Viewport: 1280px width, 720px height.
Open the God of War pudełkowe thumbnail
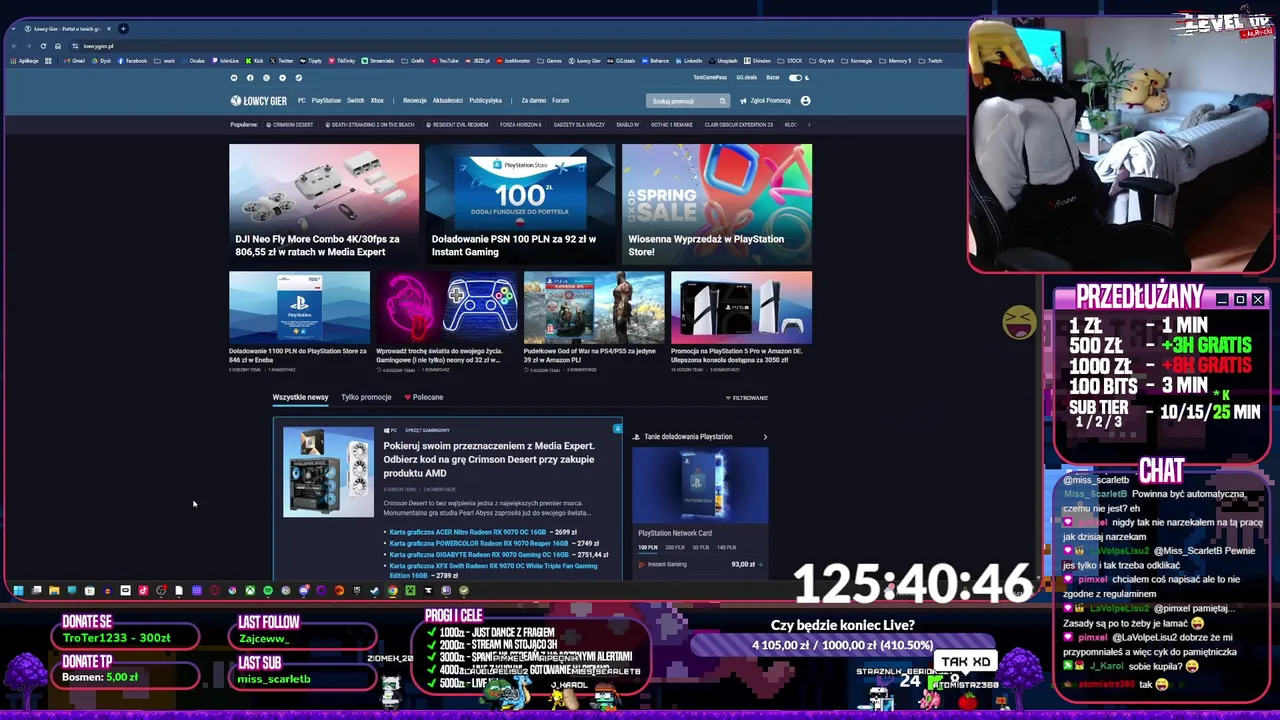pyautogui.click(x=594, y=307)
